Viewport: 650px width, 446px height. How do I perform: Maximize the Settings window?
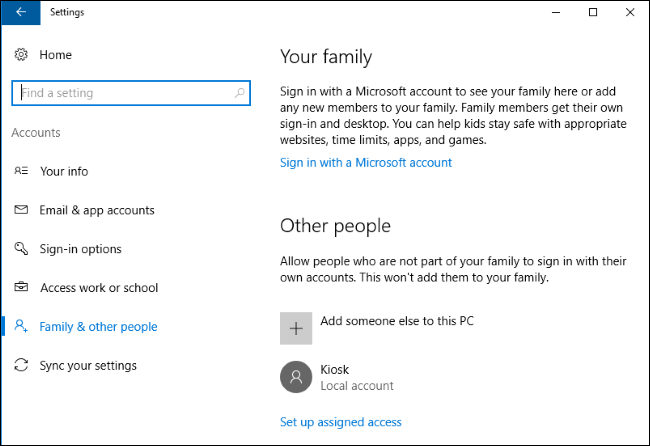click(x=593, y=12)
